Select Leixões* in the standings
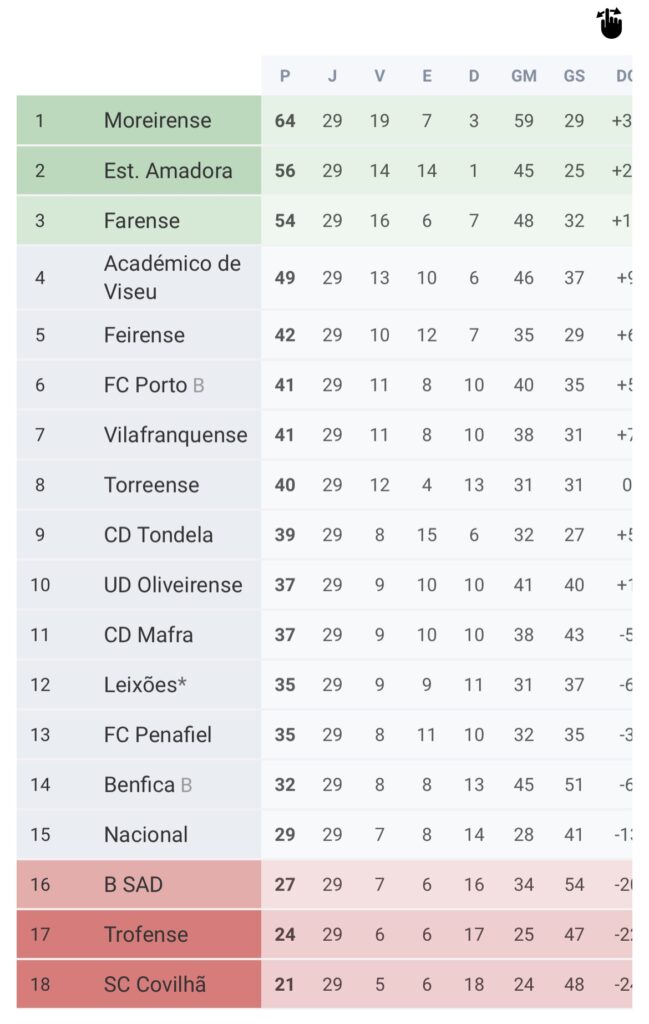Image resolution: width=649 pixels, height=1024 pixels. (145, 684)
